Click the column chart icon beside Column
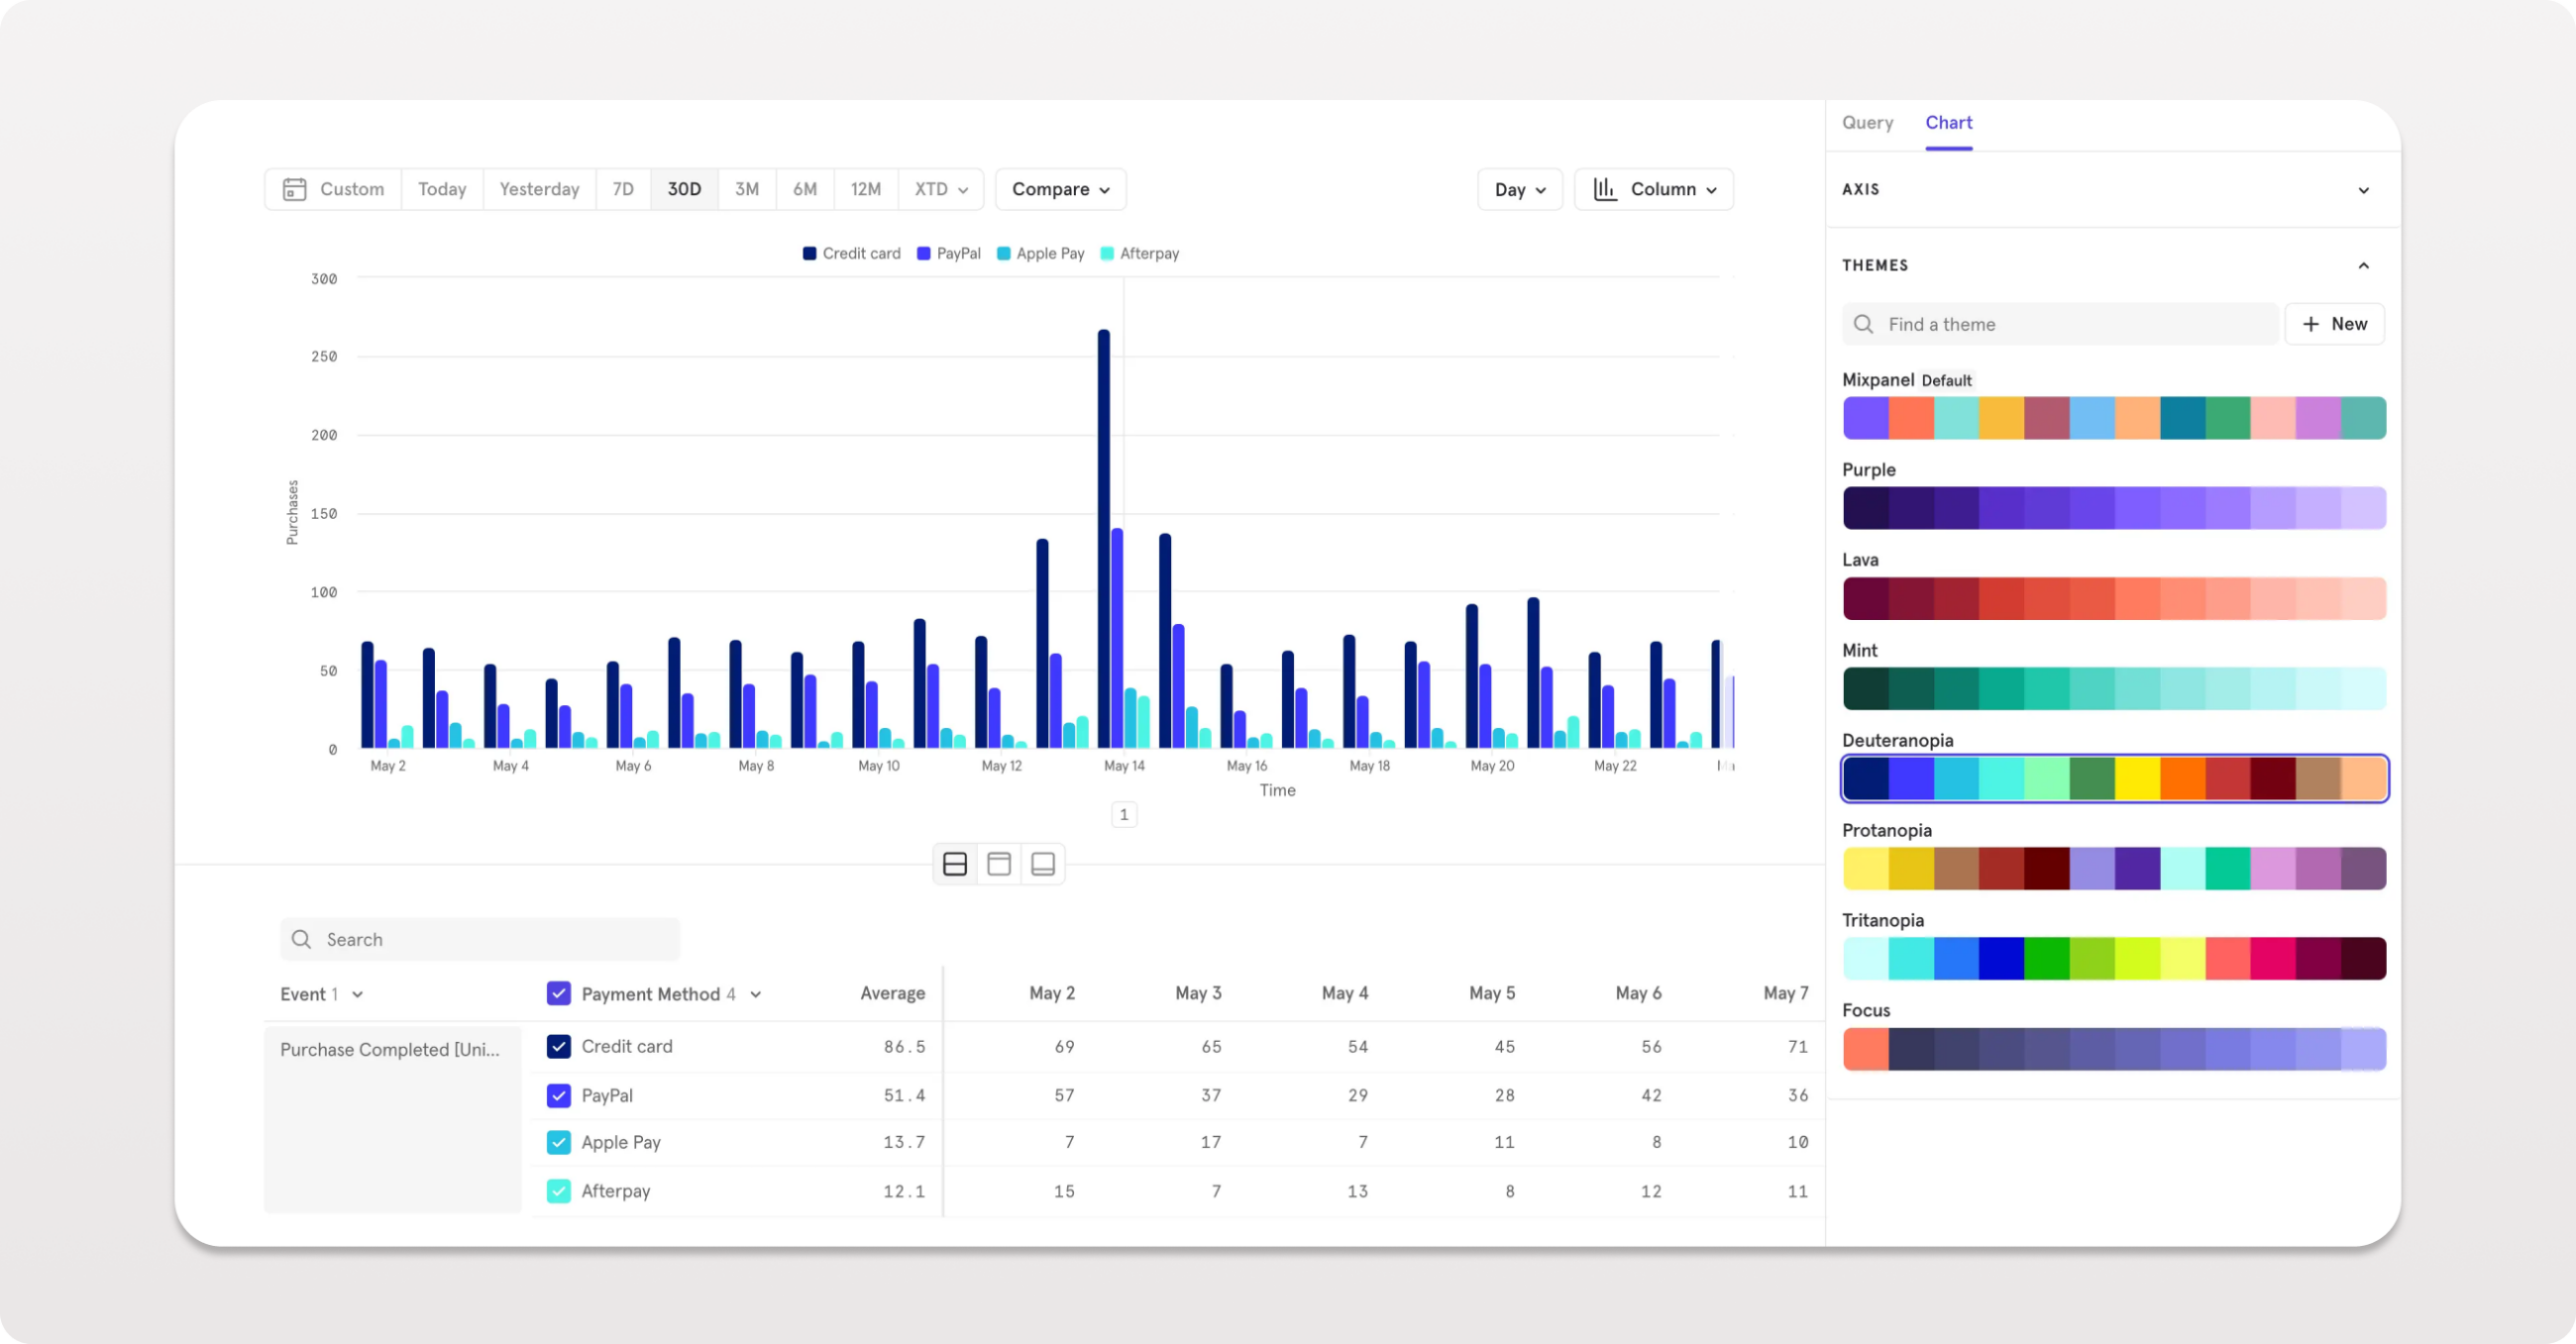This screenshot has height=1344, width=2576. pos(1605,189)
